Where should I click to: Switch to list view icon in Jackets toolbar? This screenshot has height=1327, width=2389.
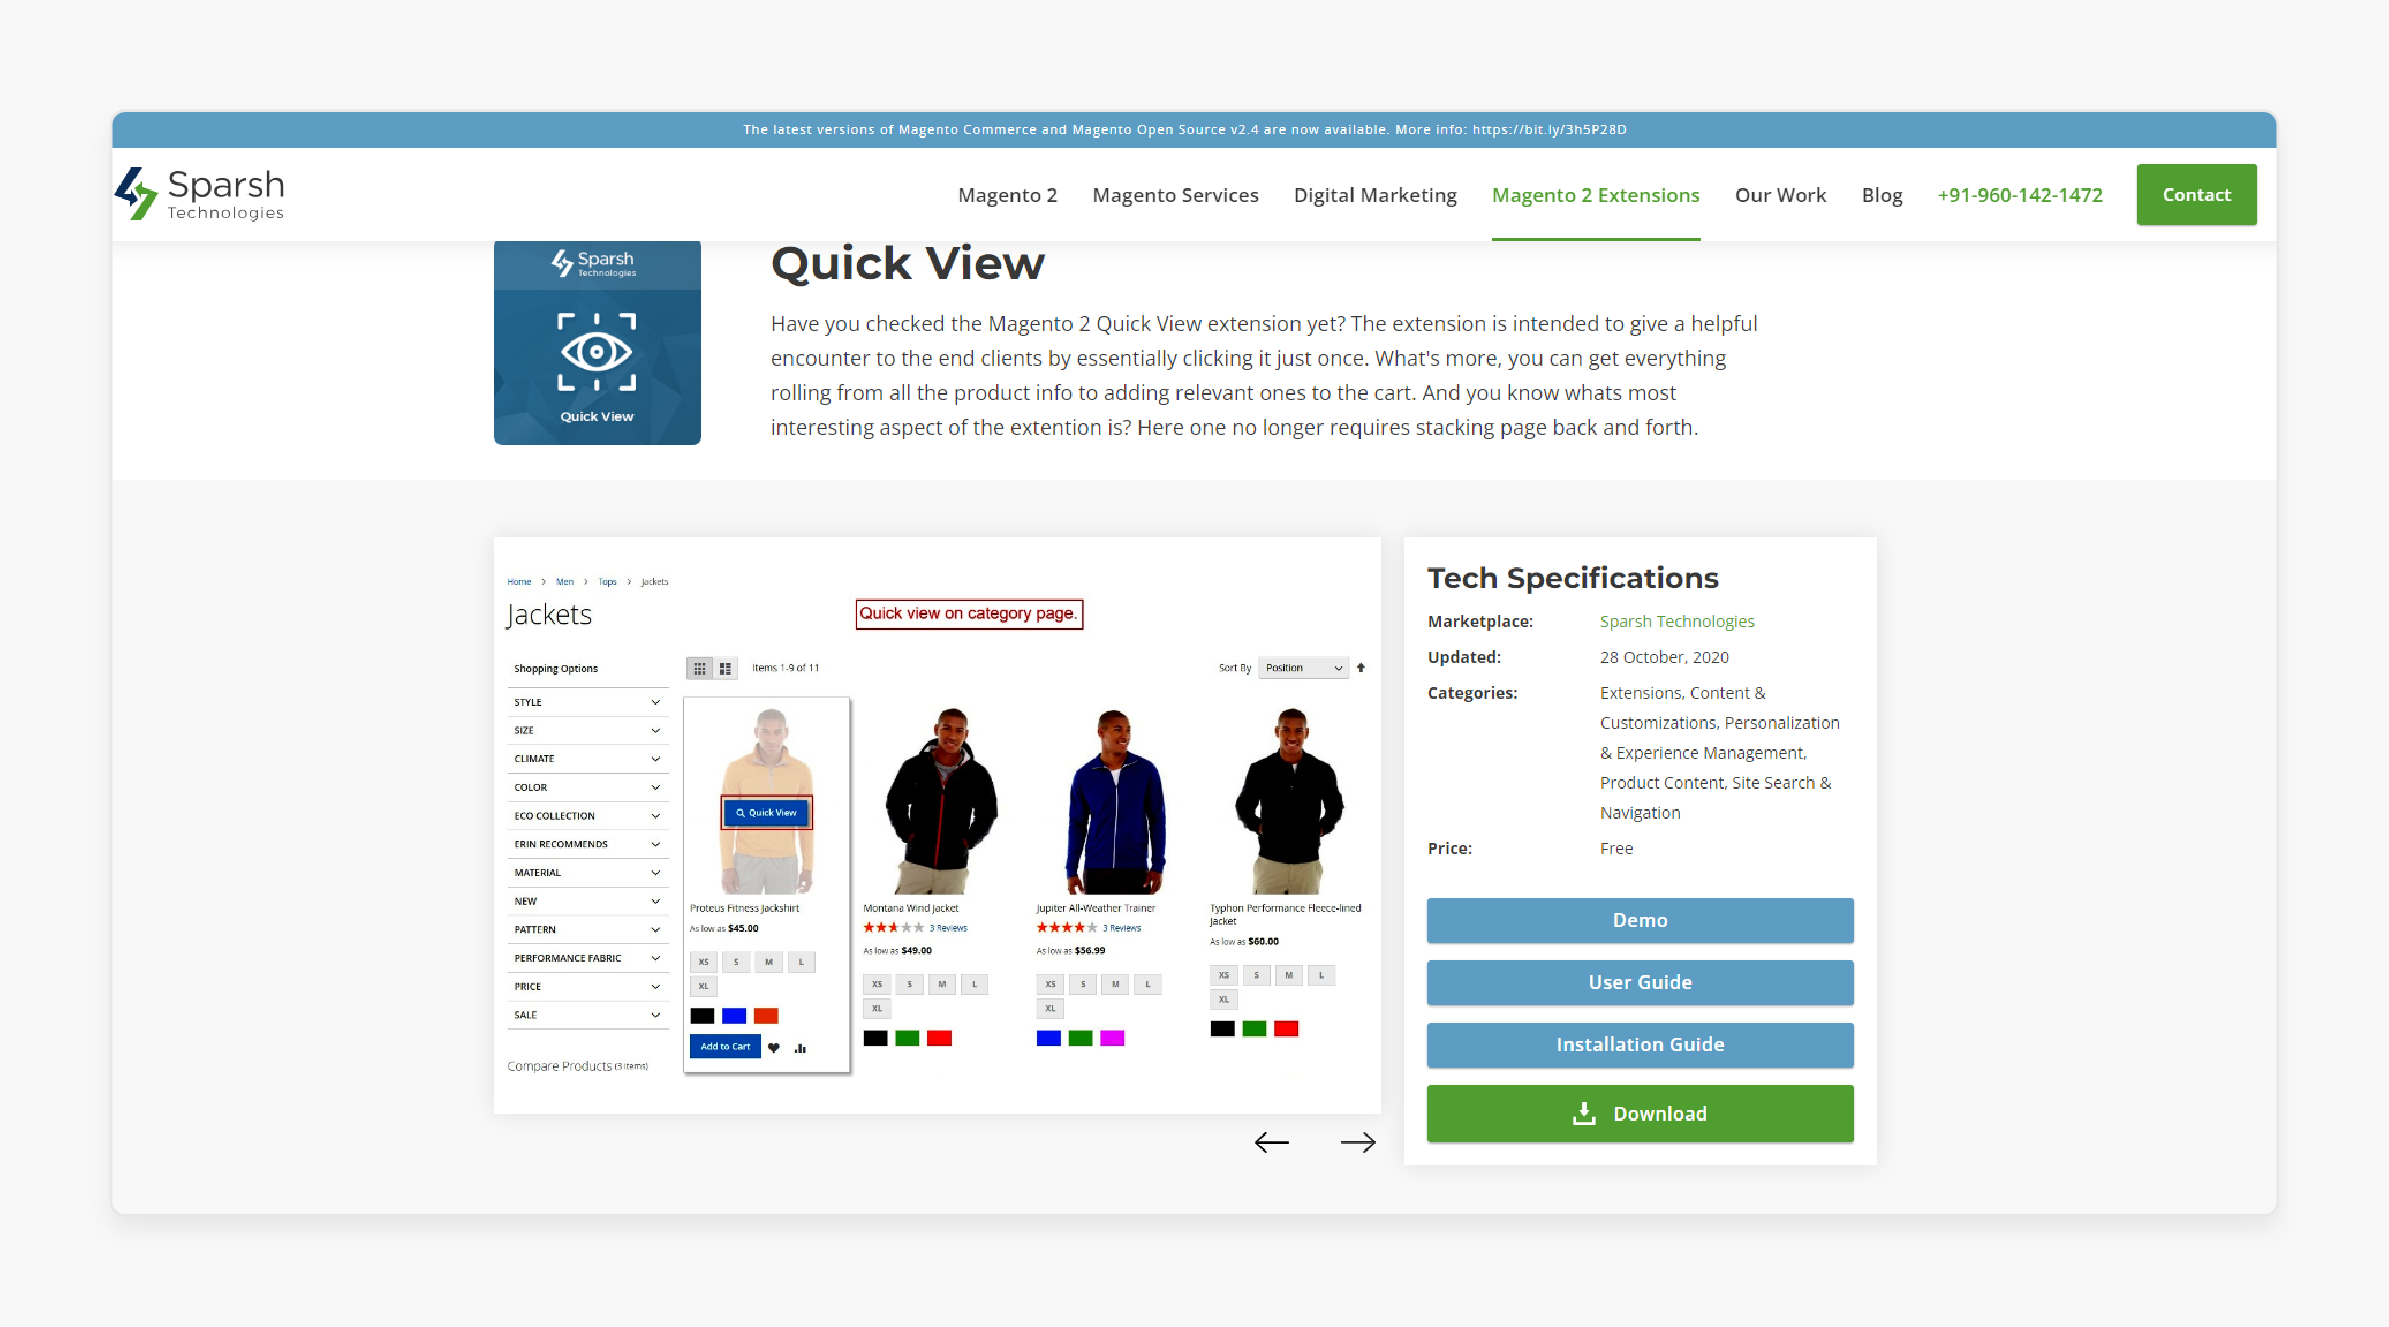(x=725, y=668)
